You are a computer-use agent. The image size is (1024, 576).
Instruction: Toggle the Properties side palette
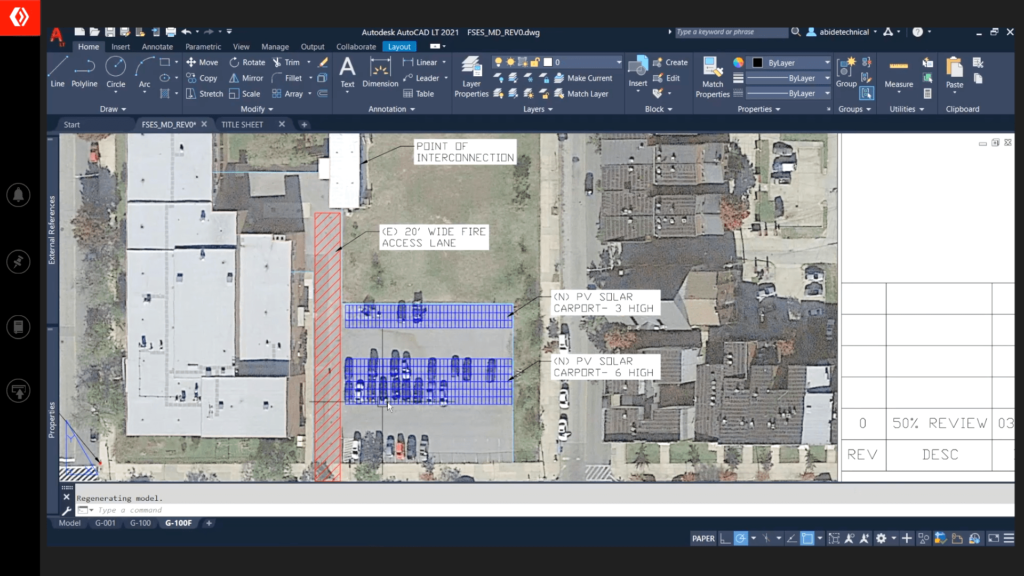(52, 416)
